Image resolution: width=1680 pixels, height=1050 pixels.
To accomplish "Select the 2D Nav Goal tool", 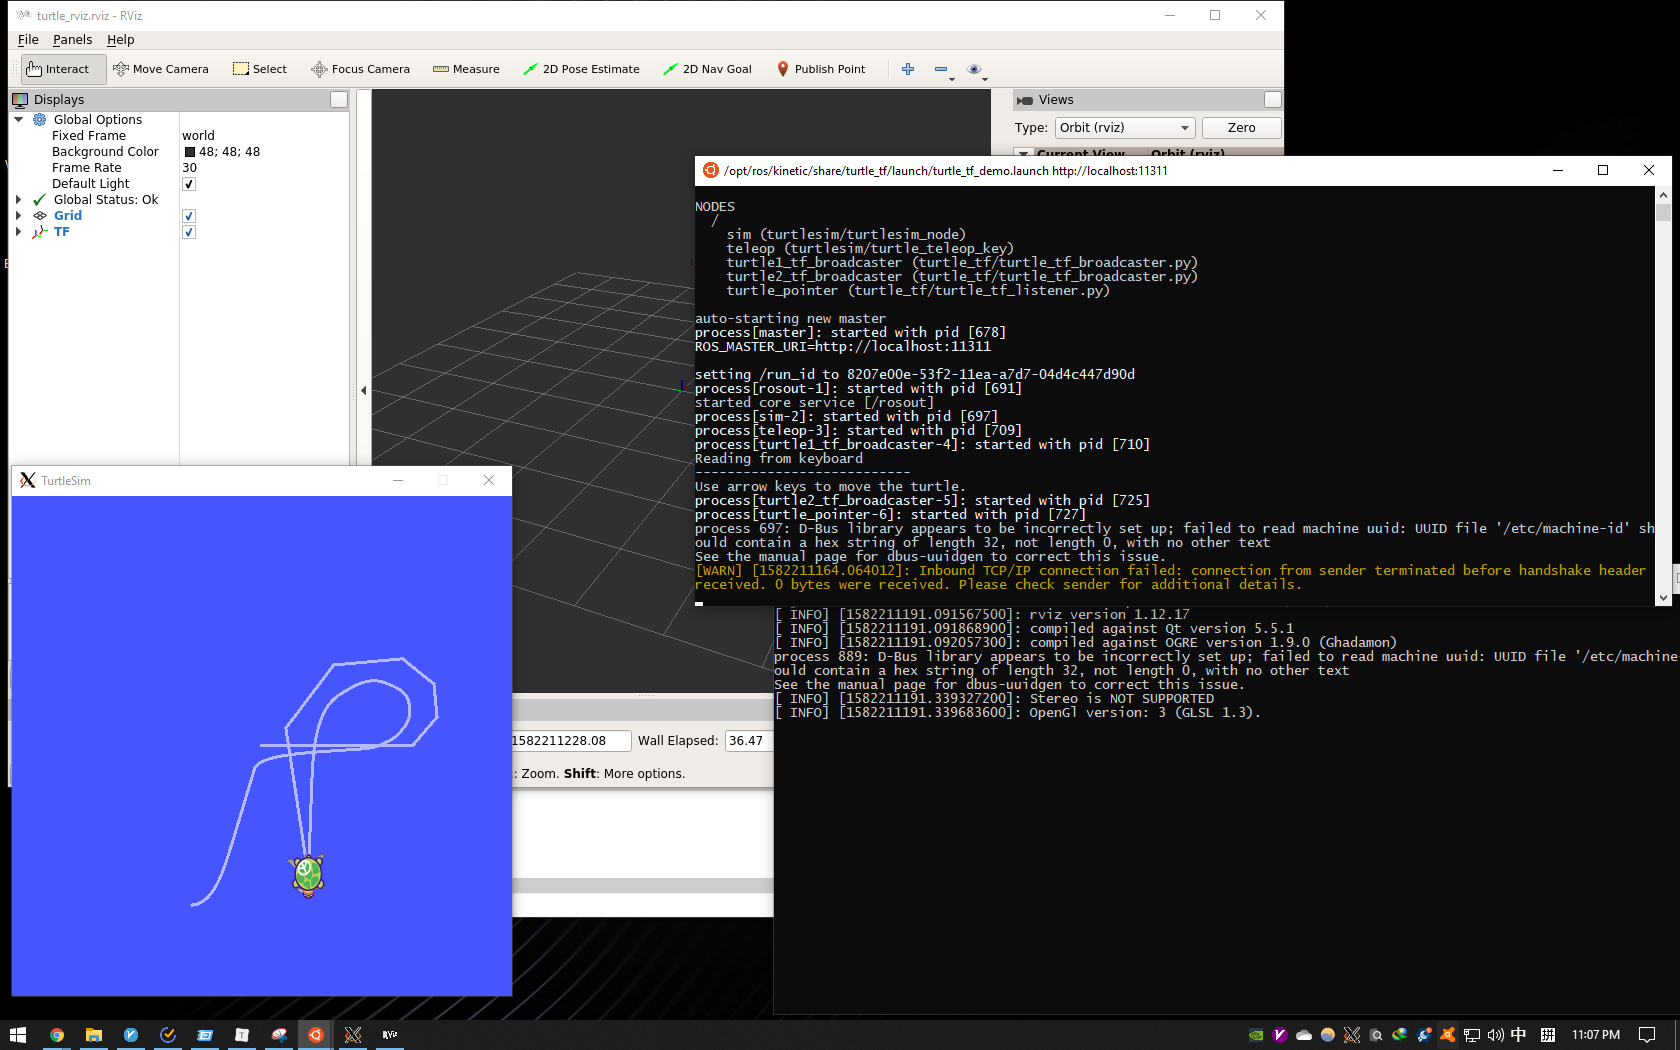I will [707, 69].
